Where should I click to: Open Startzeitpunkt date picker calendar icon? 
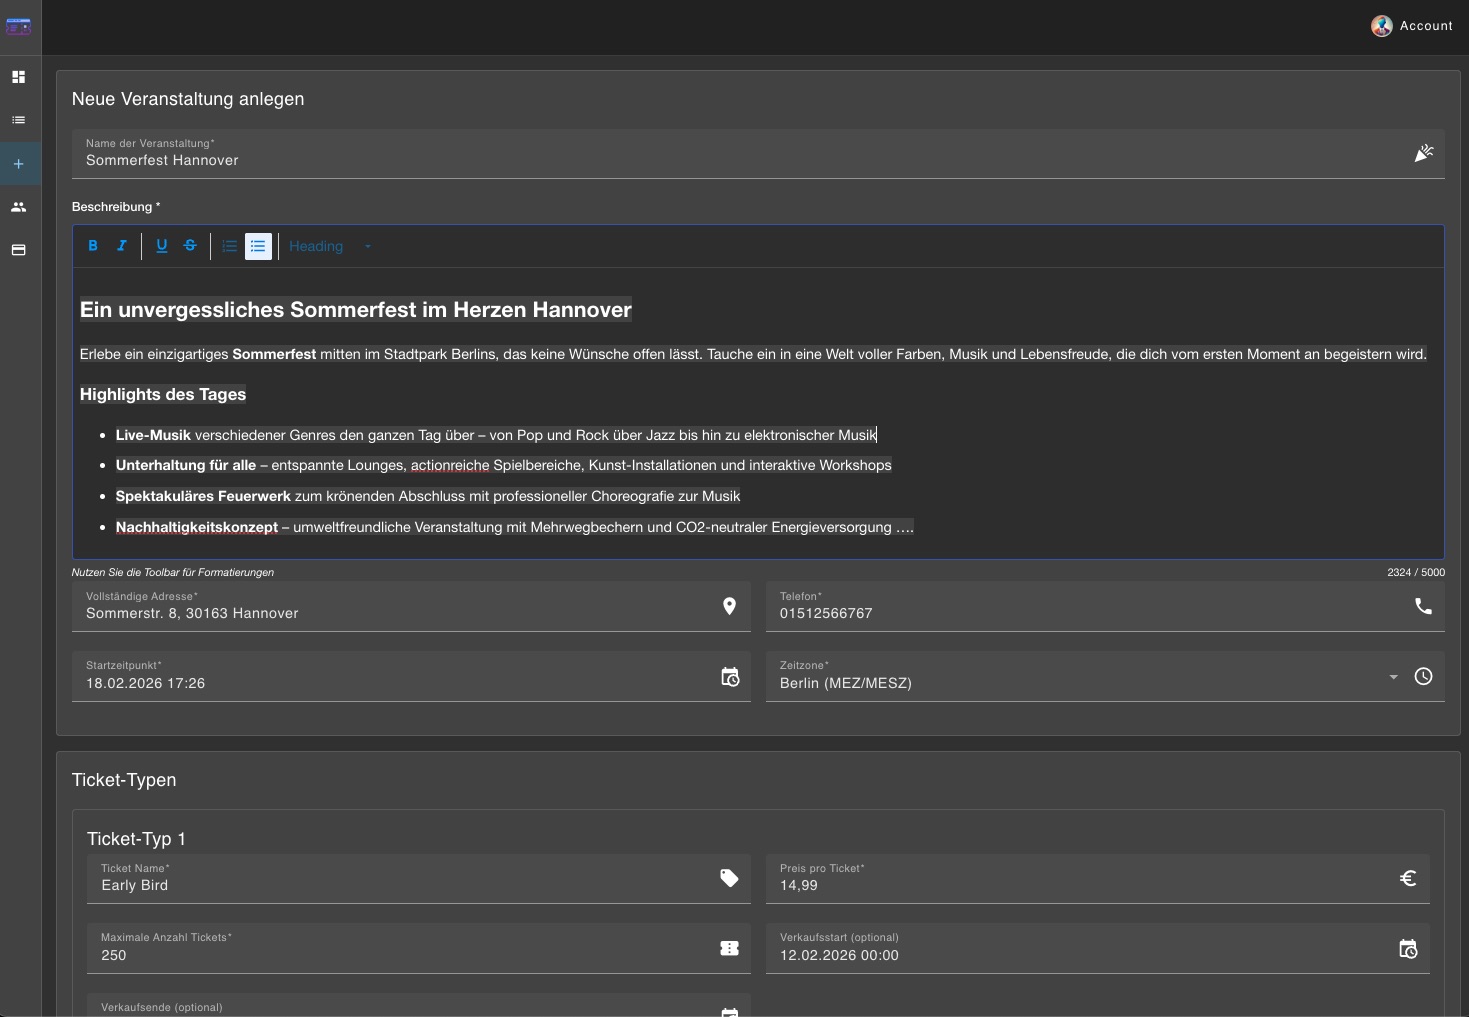pyautogui.click(x=730, y=677)
